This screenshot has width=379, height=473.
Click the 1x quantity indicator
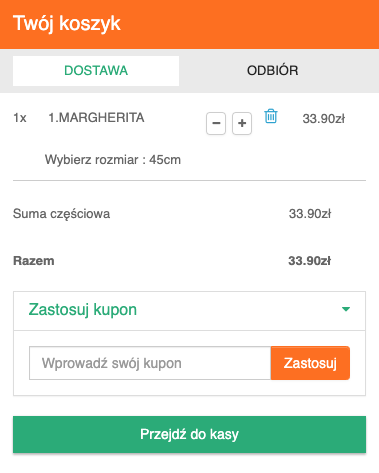click(20, 118)
